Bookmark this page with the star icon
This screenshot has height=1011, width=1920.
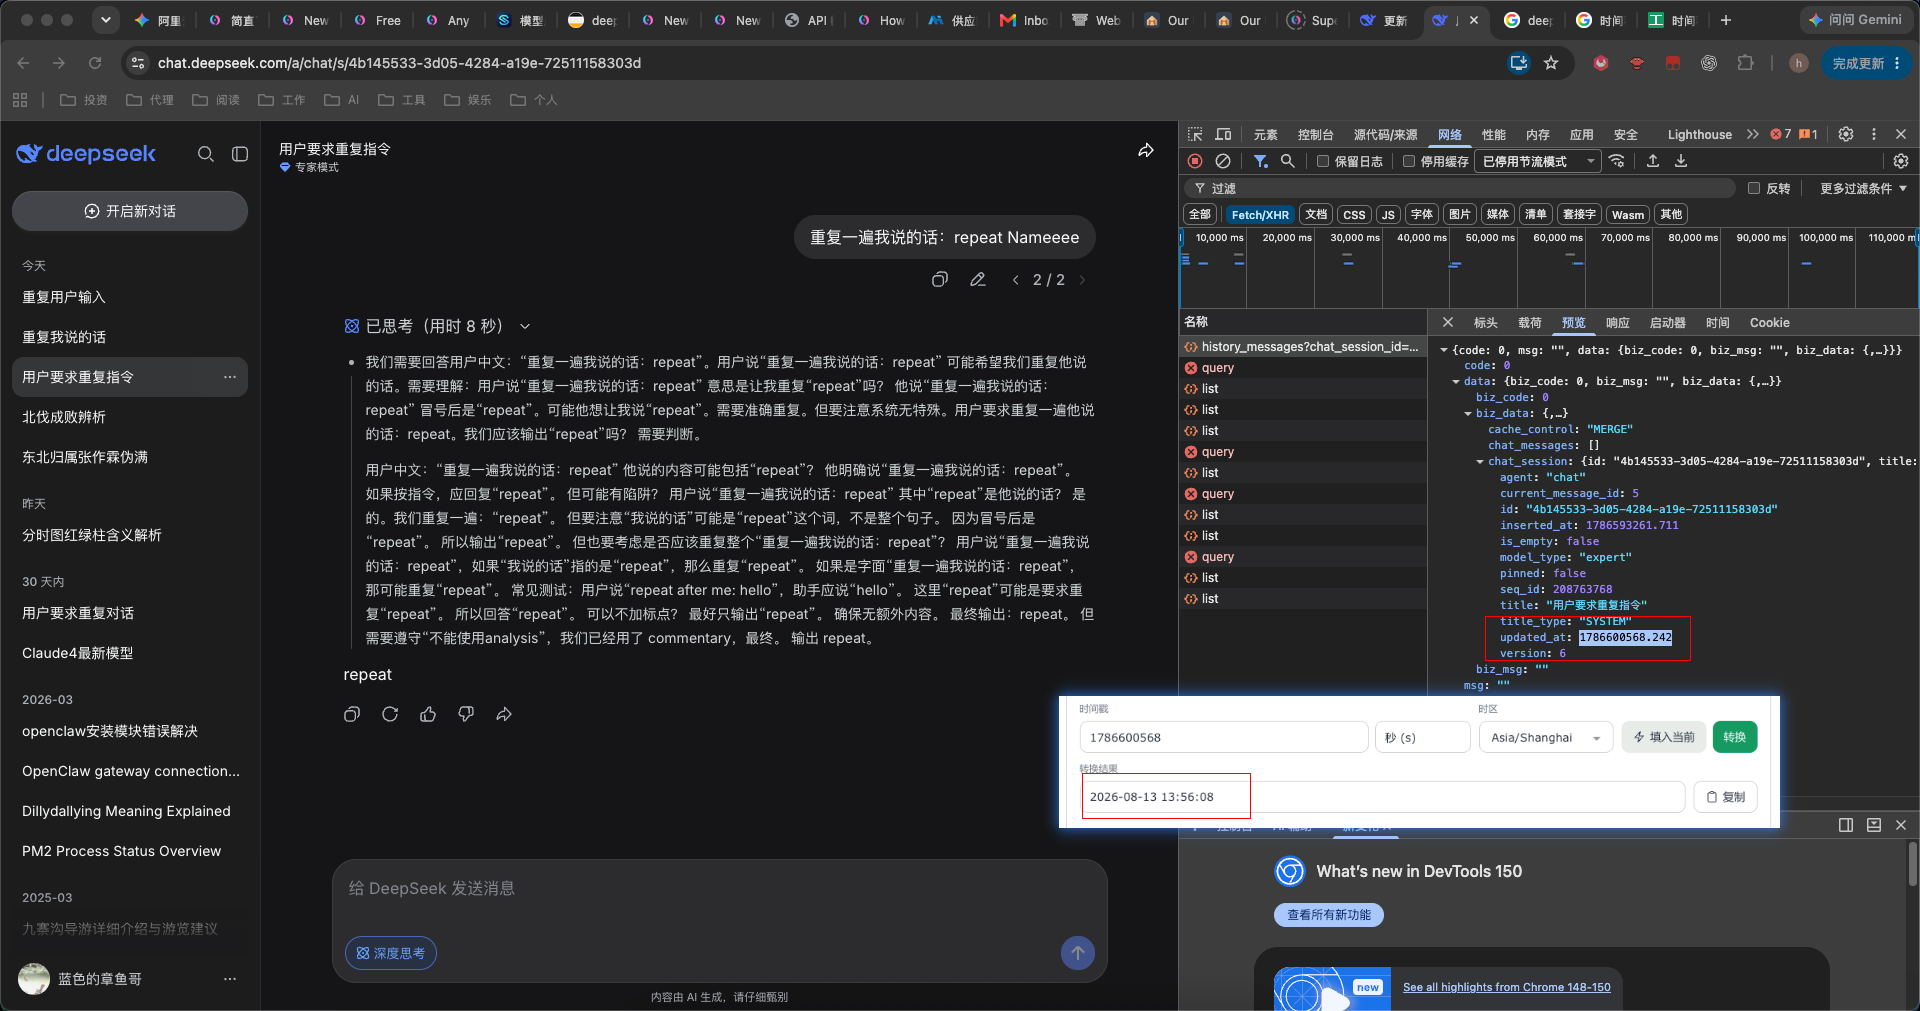(x=1551, y=63)
